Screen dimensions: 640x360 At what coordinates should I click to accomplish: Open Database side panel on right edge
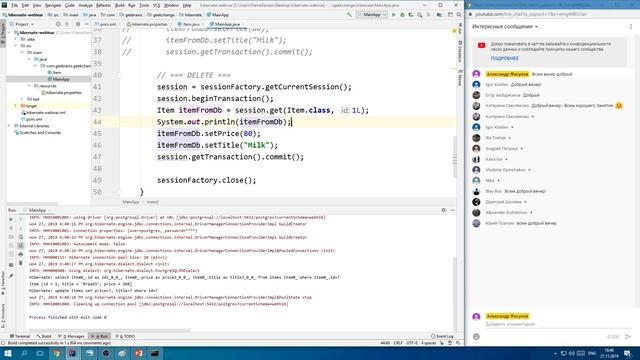coord(460,51)
